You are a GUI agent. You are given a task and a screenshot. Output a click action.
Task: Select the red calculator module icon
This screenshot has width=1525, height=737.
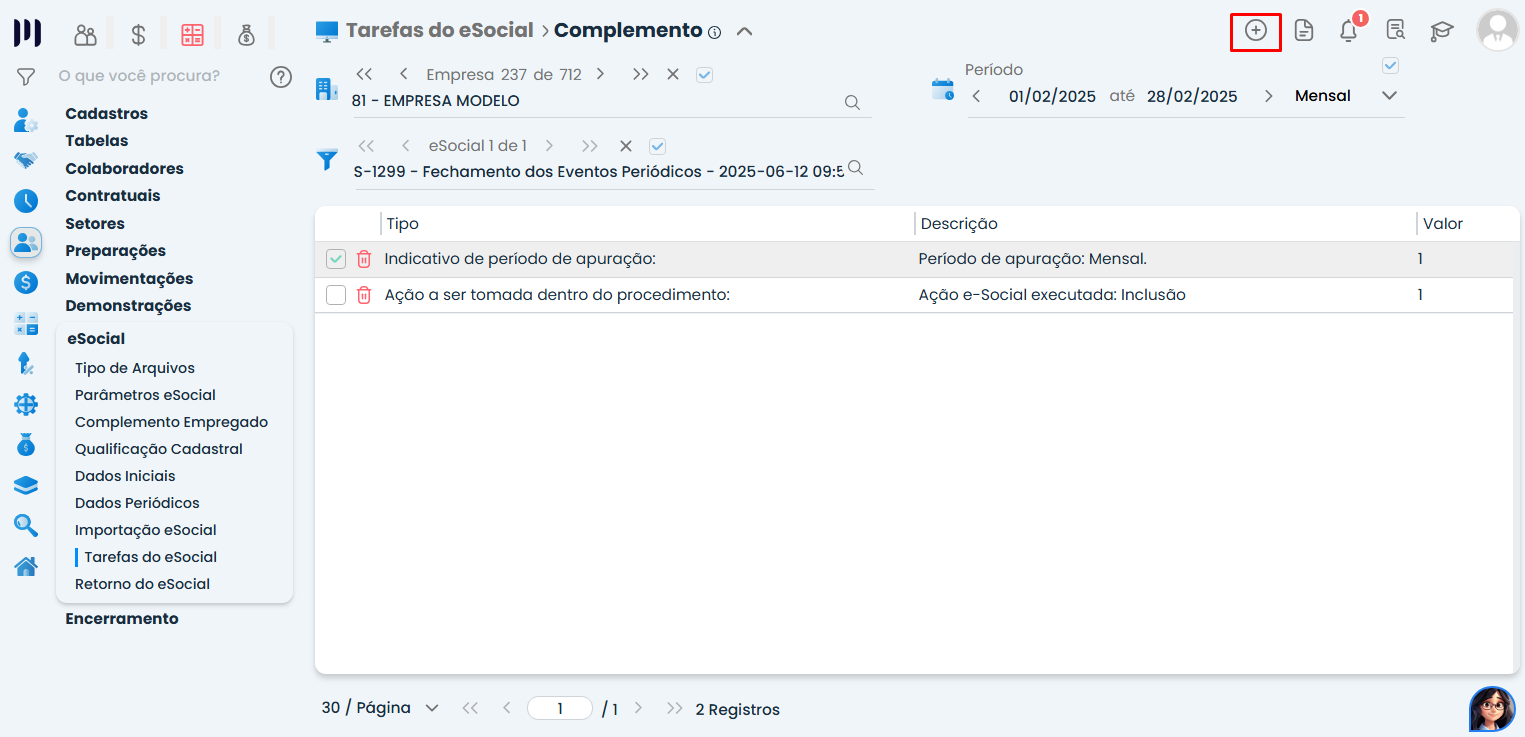coord(192,35)
